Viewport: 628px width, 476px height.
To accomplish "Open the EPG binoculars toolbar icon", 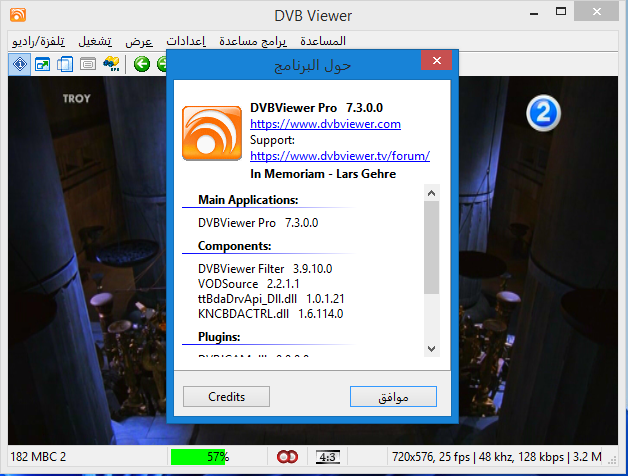I will click(x=111, y=64).
